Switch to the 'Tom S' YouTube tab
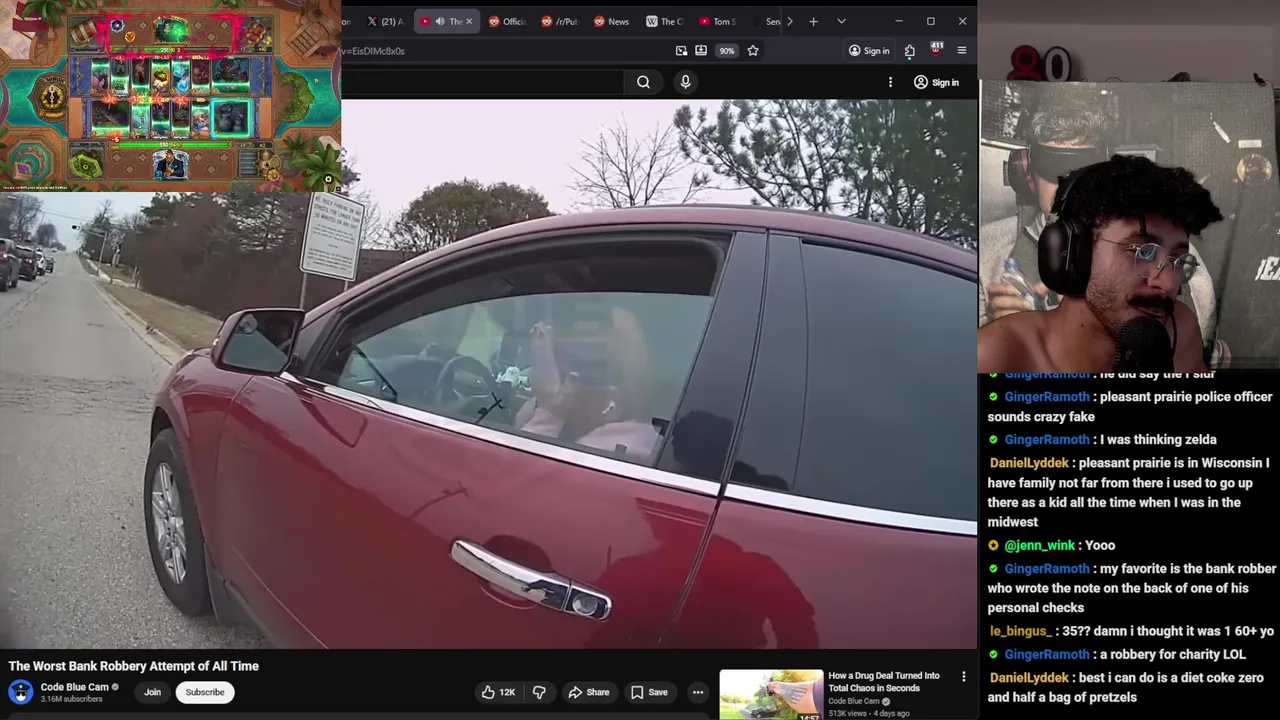 click(x=718, y=21)
